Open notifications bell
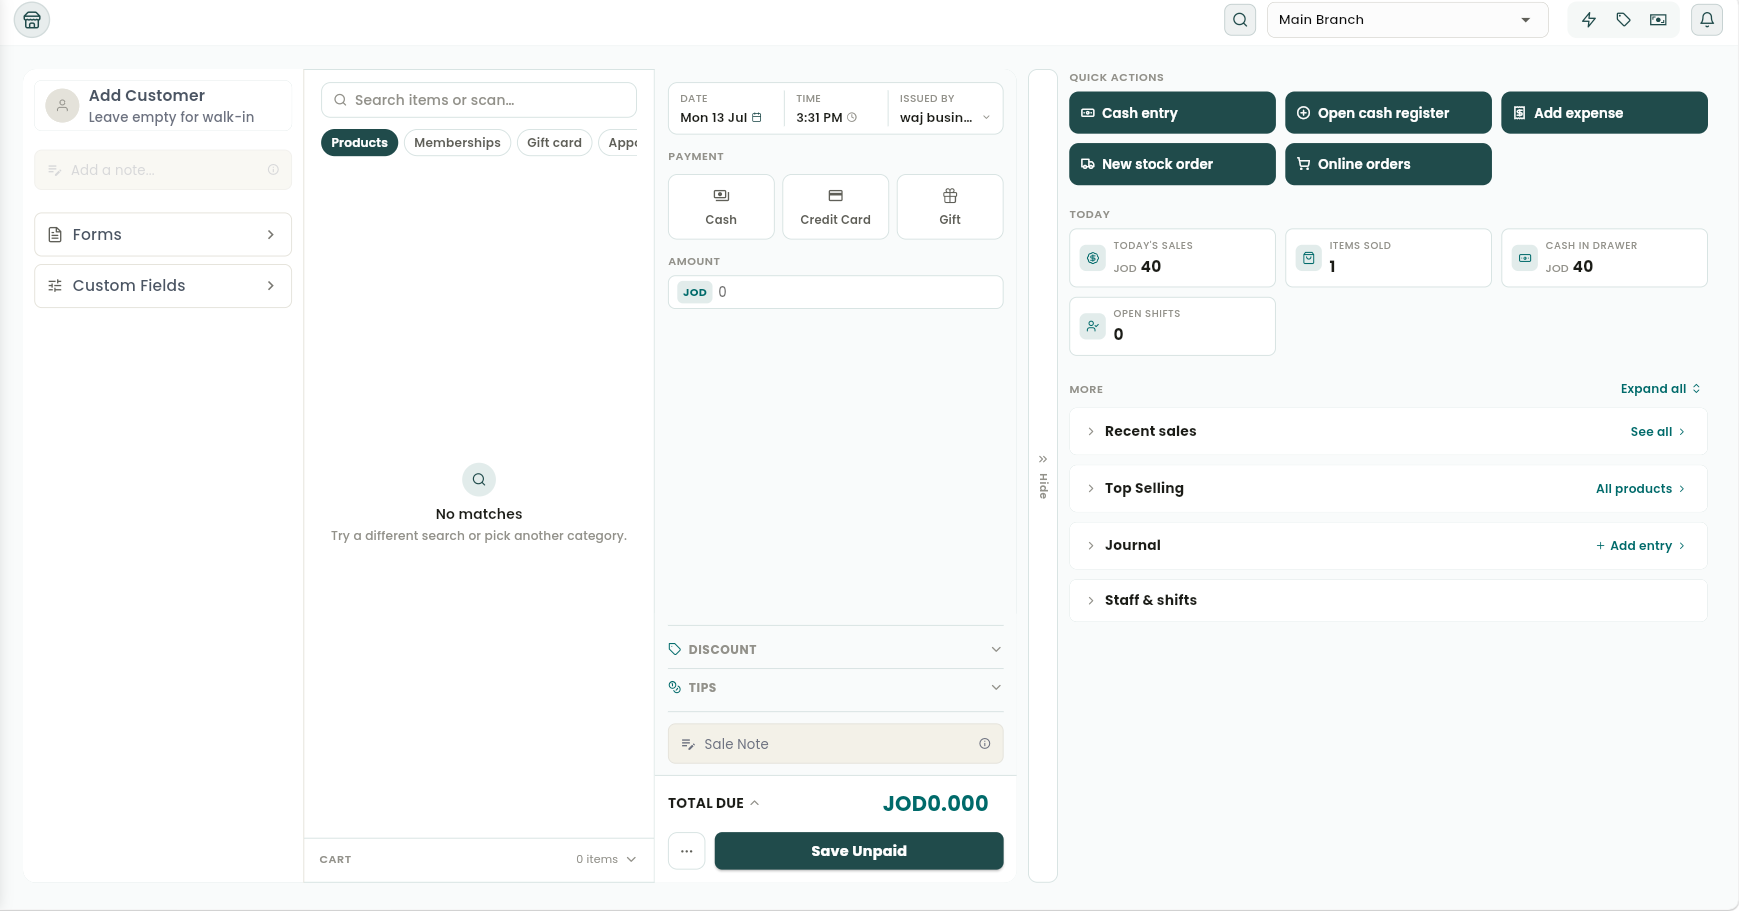This screenshot has width=1741, height=911. (1707, 20)
